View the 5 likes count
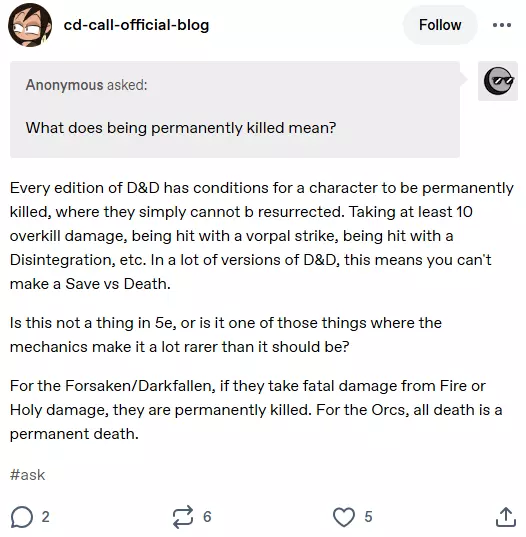The image size is (526, 537). pyautogui.click(x=368, y=517)
